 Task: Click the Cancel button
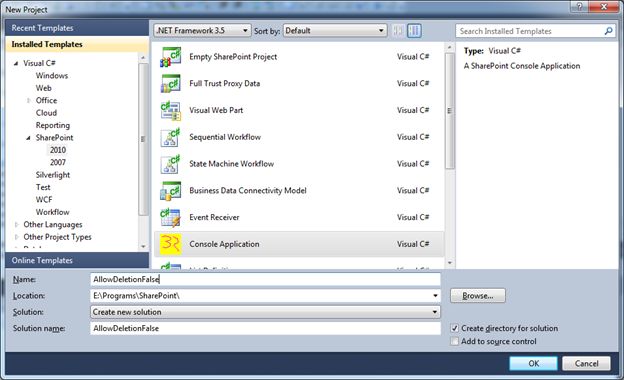click(586, 363)
